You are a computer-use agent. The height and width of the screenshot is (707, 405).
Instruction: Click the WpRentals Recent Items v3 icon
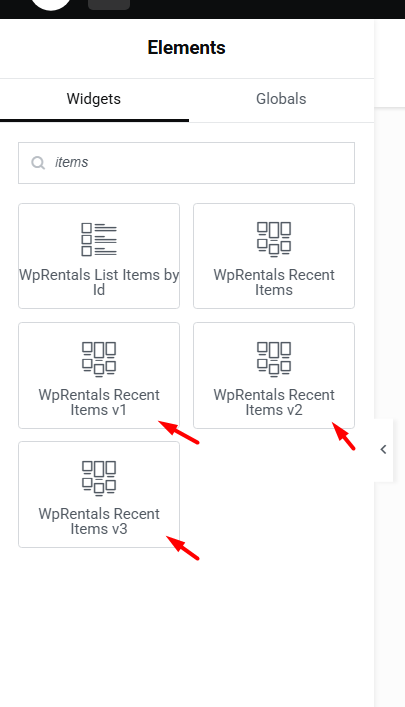[99, 478]
